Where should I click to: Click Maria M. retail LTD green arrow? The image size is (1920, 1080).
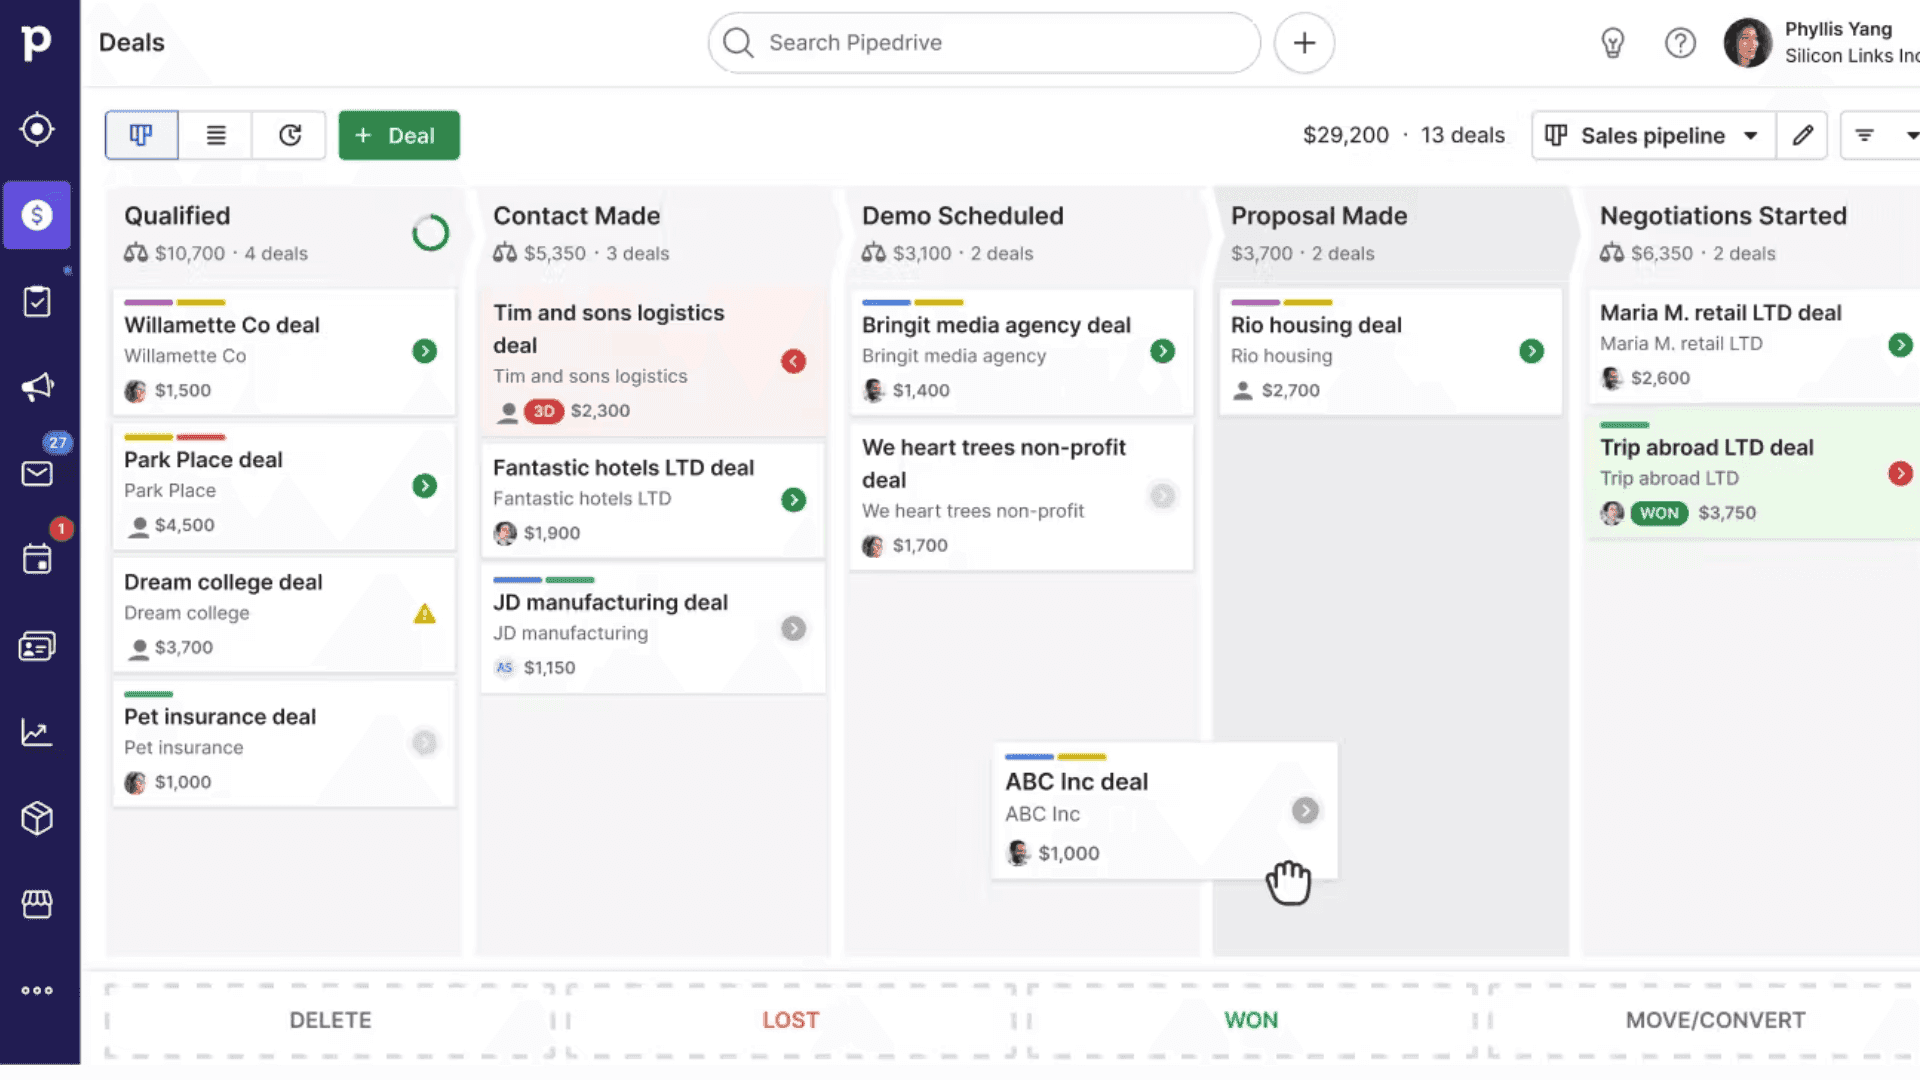[x=1901, y=345]
